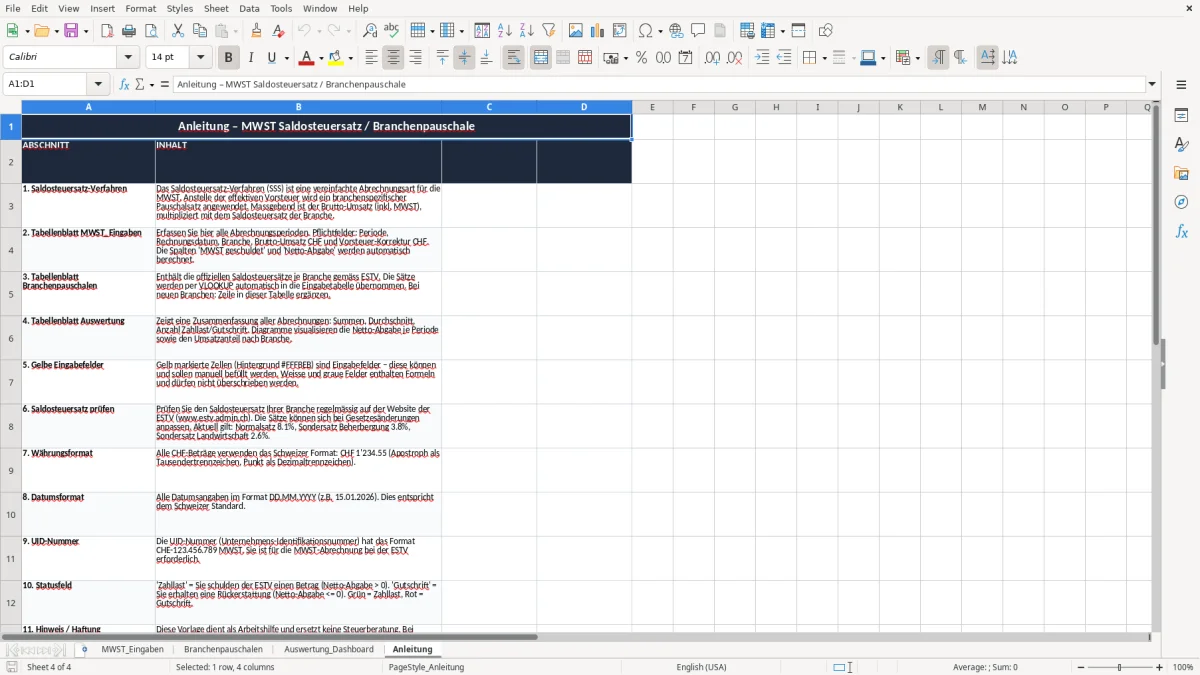Open the Font Name dropdown
The height and width of the screenshot is (675, 1200).
tap(127, 58)
